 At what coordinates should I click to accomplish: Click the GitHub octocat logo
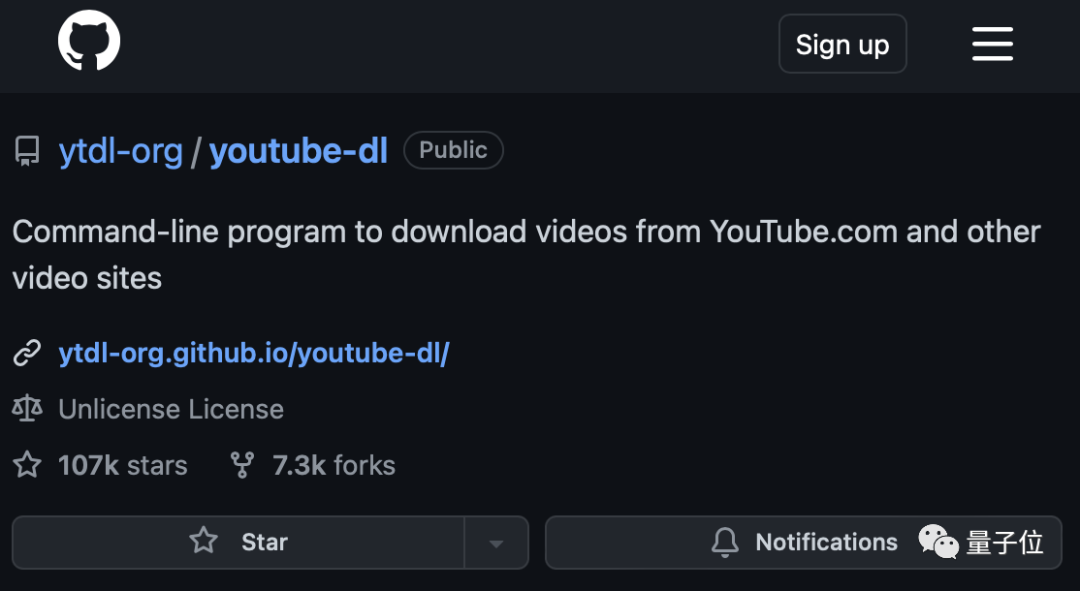point(89,40)
